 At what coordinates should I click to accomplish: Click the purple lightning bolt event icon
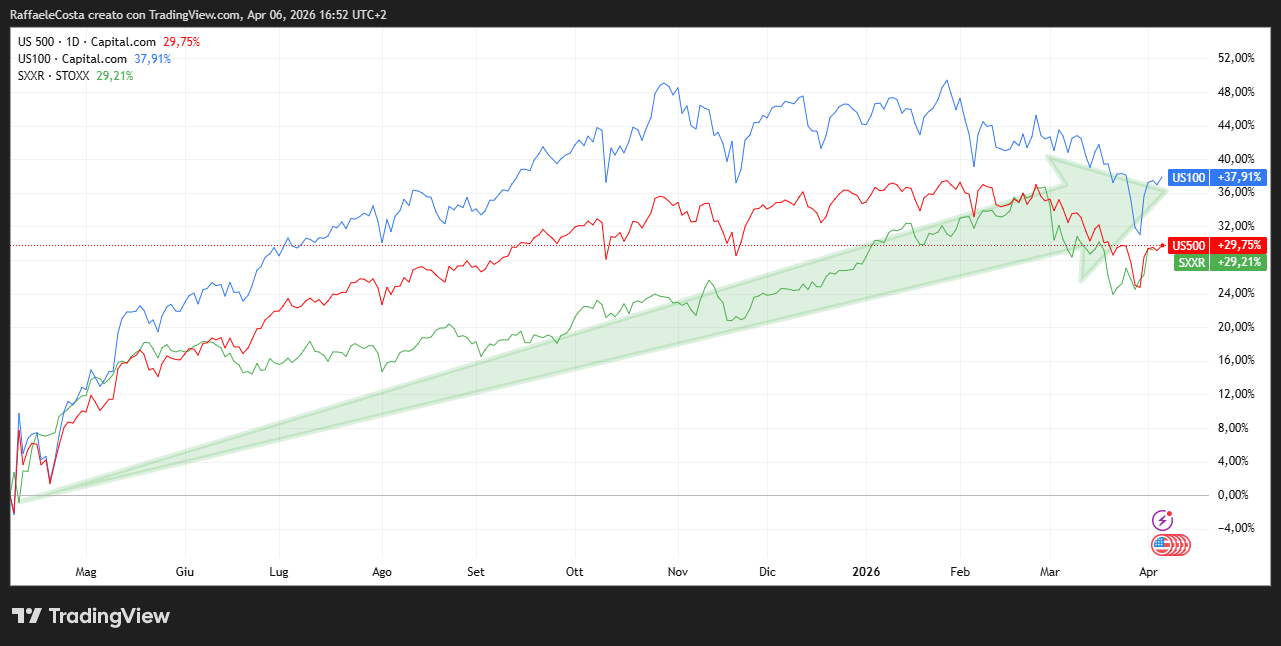(x=1162, y=519)
